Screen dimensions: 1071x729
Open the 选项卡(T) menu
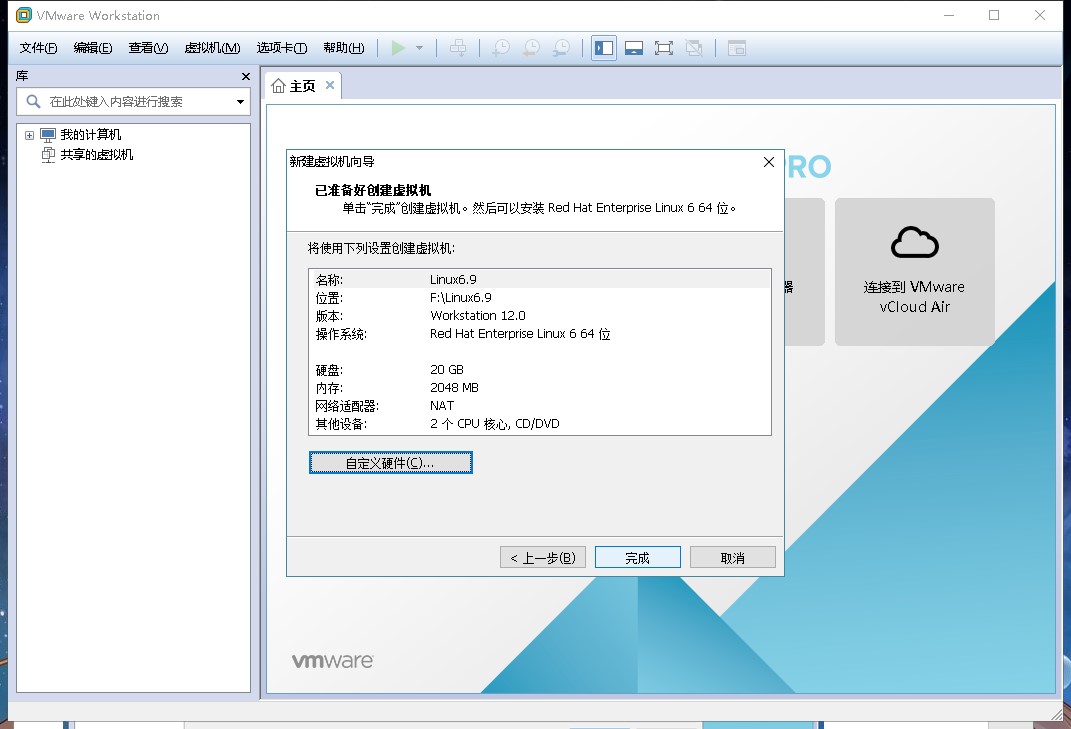(282, 48)
